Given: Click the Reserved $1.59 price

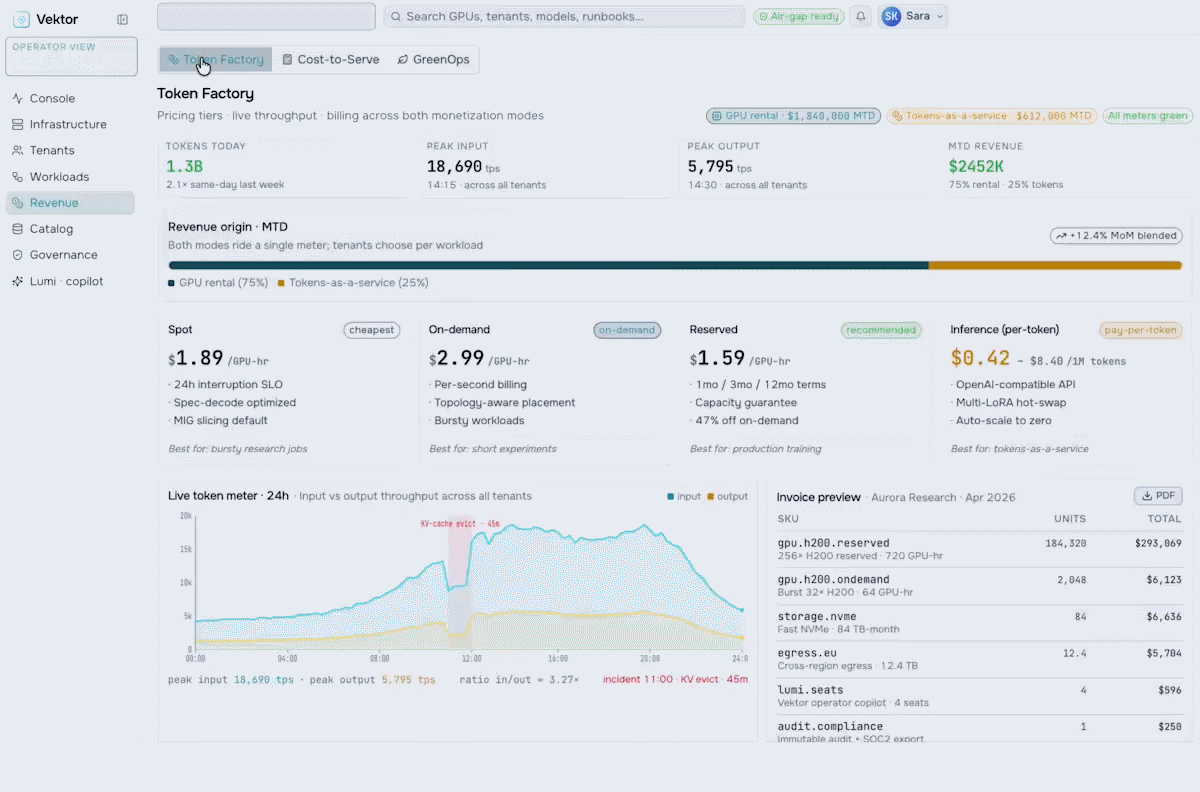Looking at the screenshot, I should [717, 358].
